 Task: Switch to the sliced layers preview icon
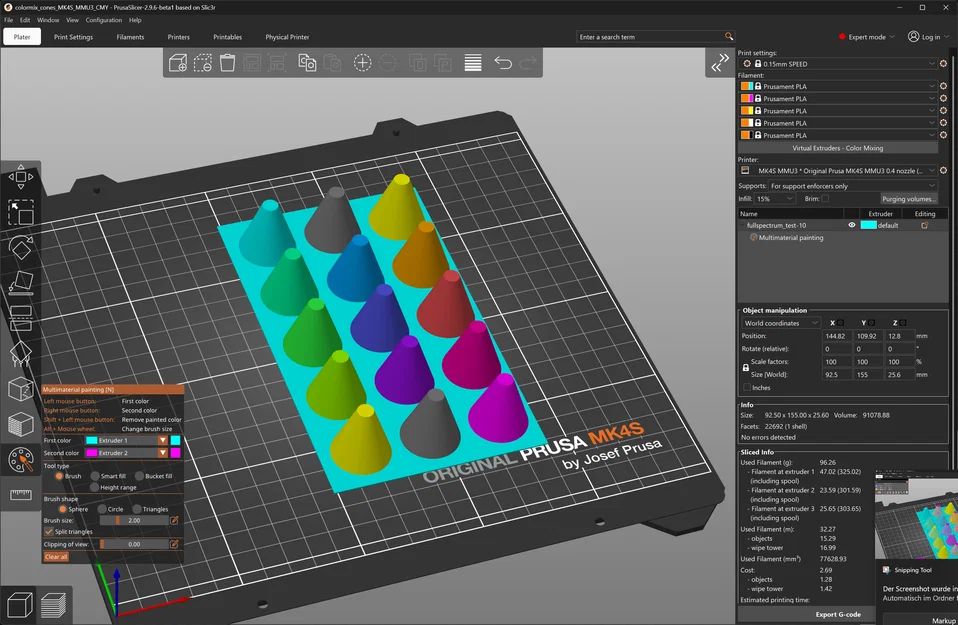pos(53,605)
